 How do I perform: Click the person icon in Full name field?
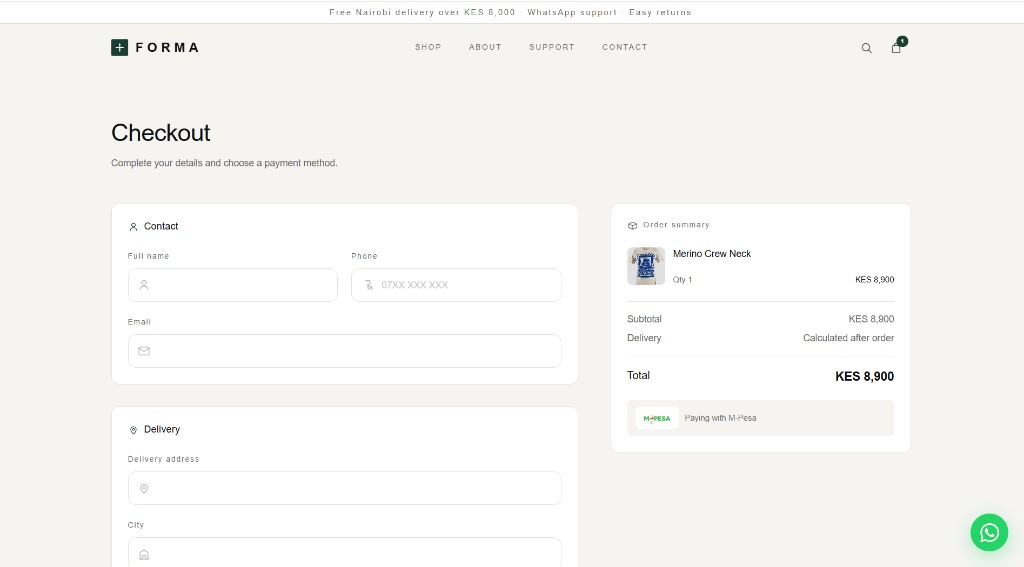pyautogui.click(x=144, y=285)
